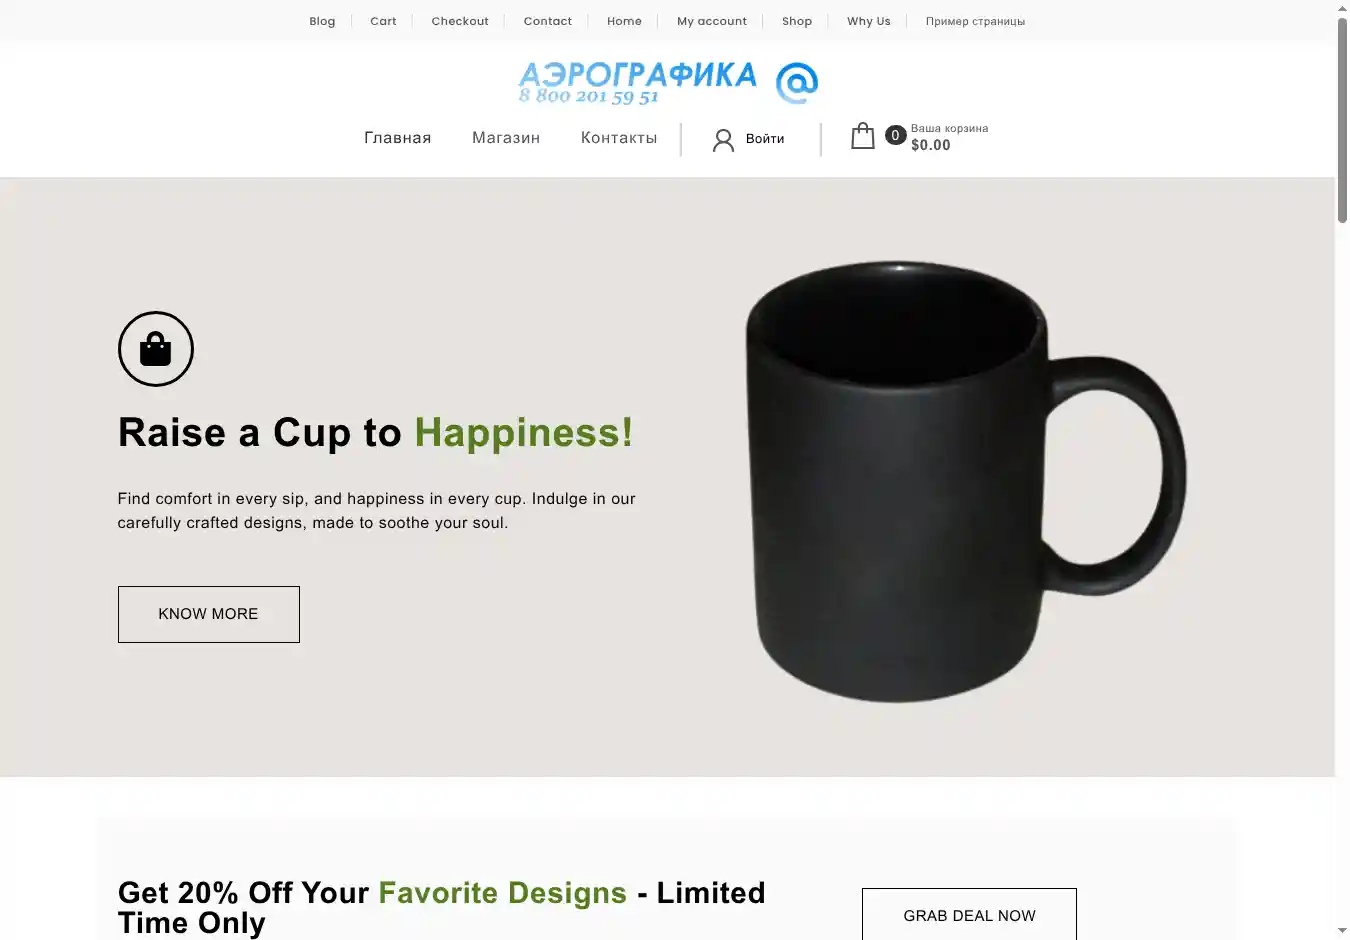Open Главная in main navigation
This screenshot has width=1350, height=940.
coord(398,138)
